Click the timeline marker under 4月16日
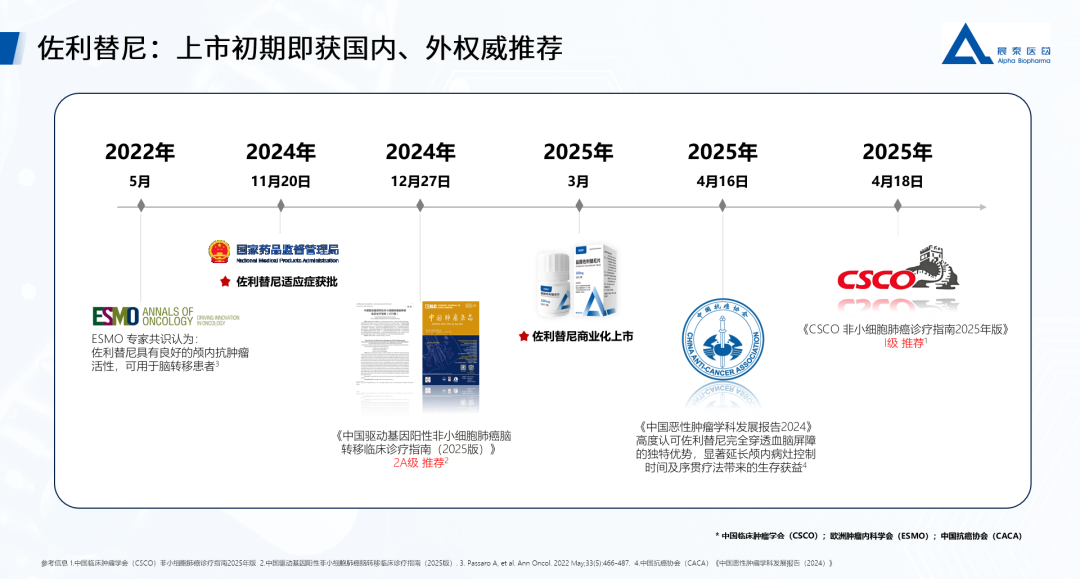 tap(723, 206)
